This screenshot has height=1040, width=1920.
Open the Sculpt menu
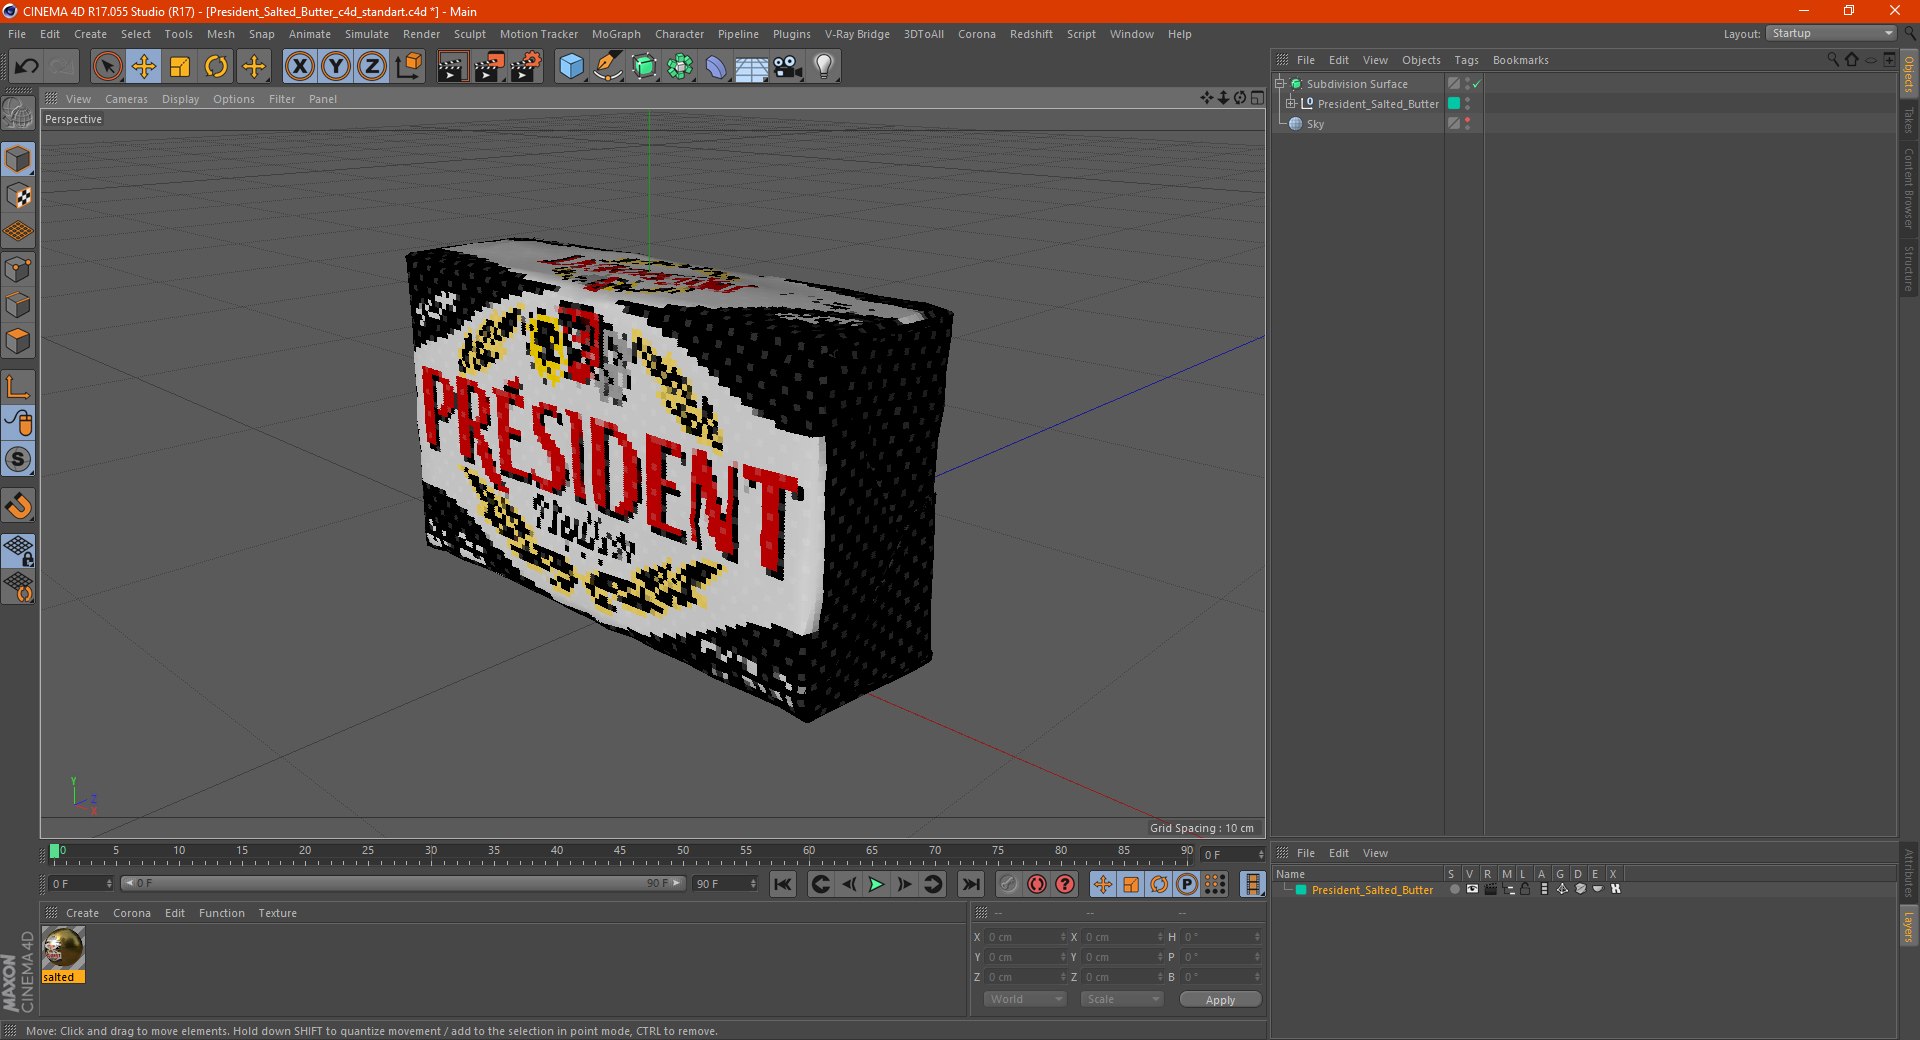pos(469,34)
